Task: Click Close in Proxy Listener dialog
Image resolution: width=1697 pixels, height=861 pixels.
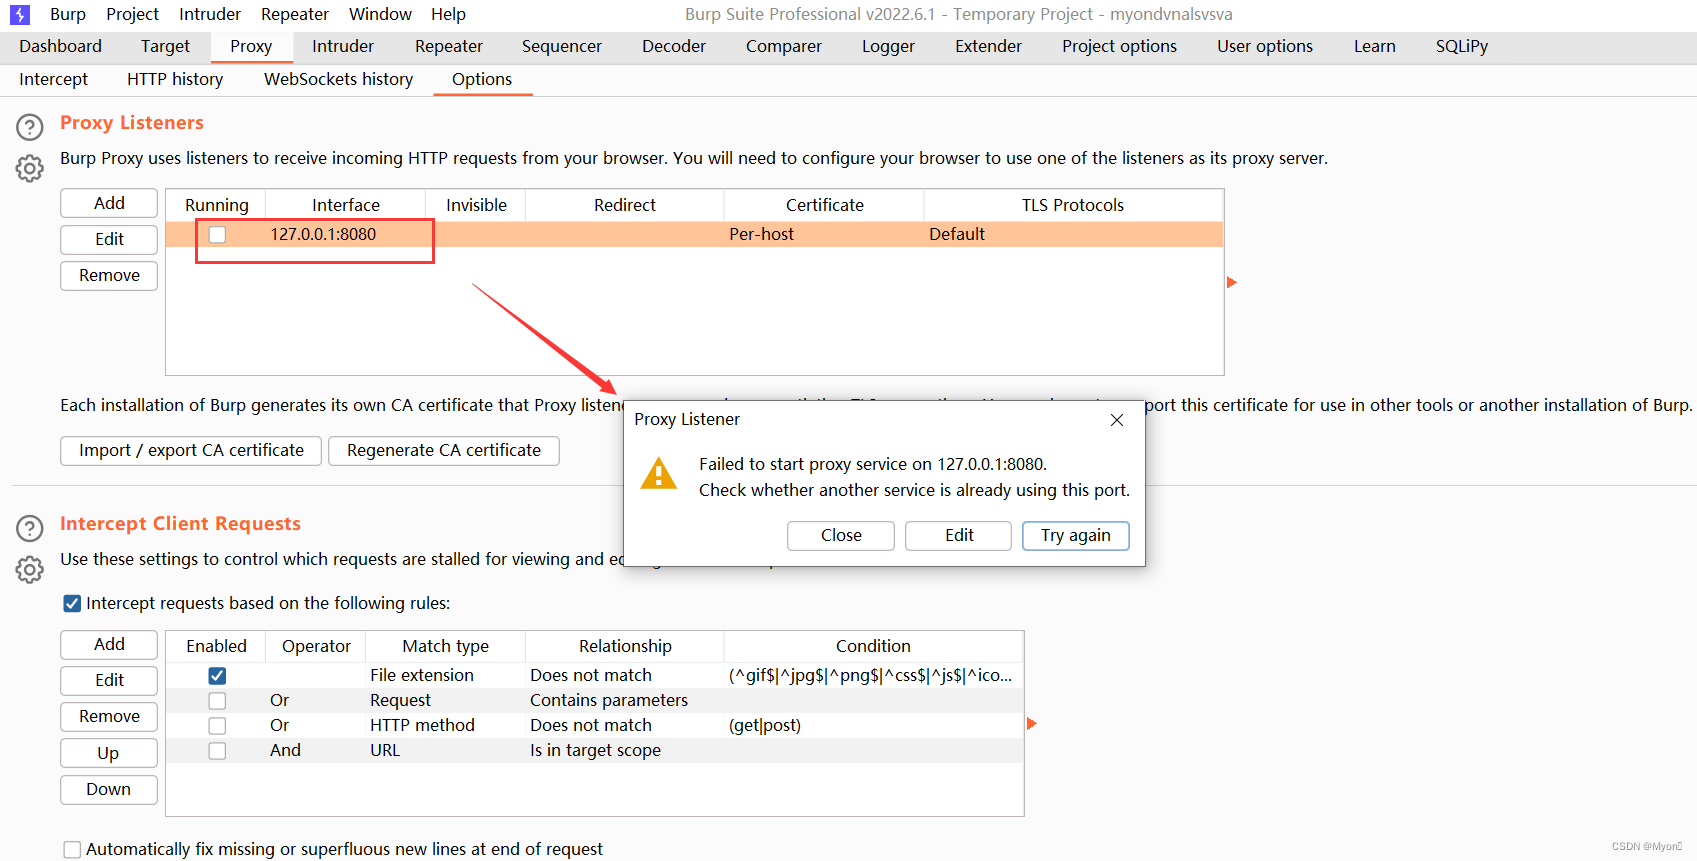Action: coord(841,535)
